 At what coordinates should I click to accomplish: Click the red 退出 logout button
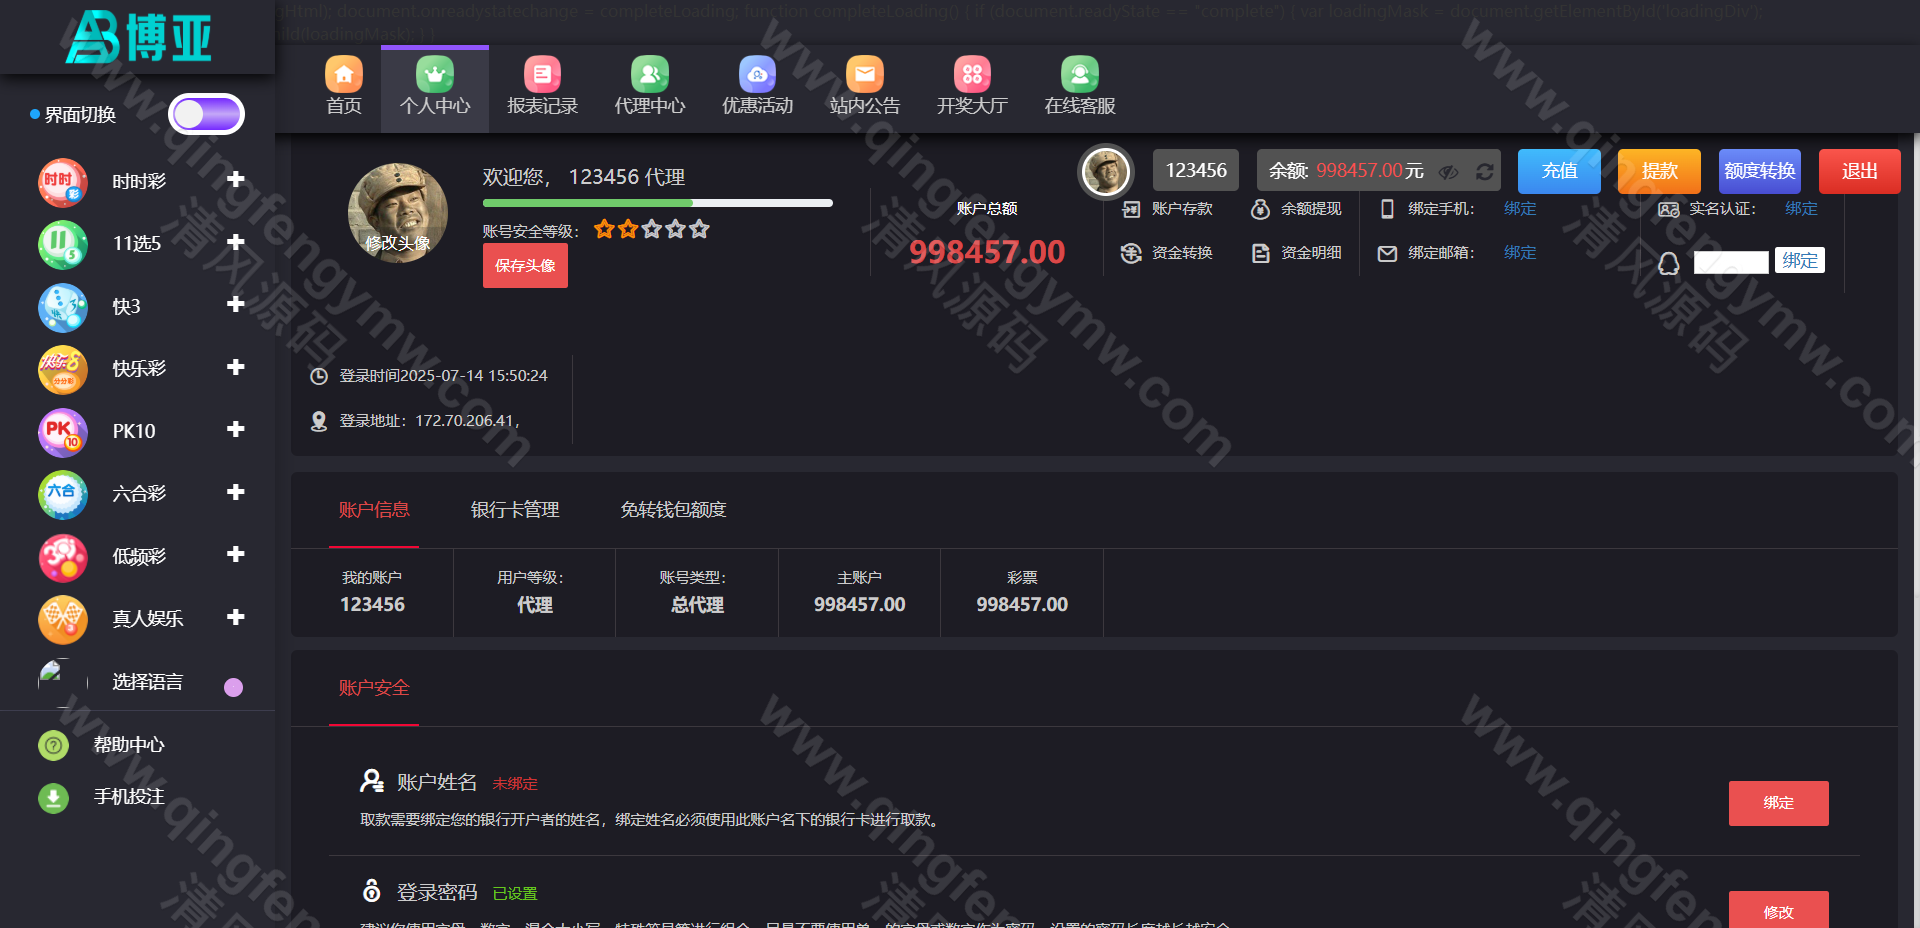tap(1860, 171)
